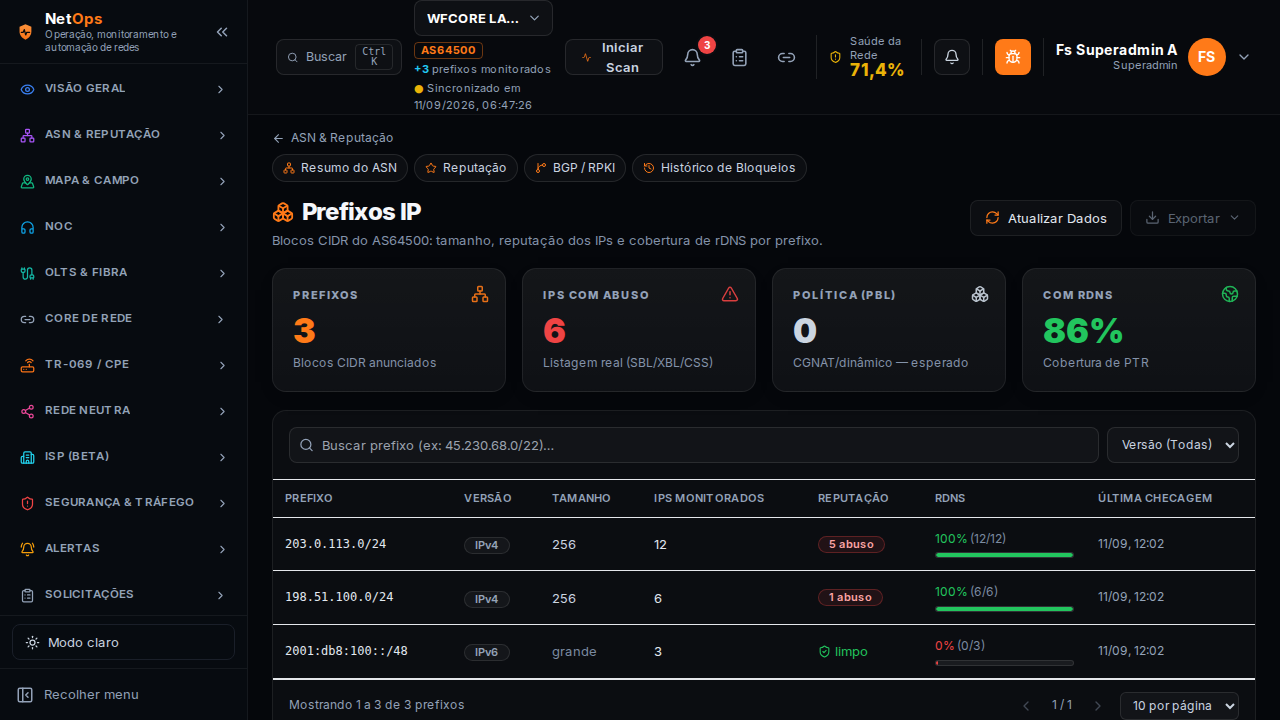
Task: Click the orange bug report icon
Action: (x=1013, y=57)
